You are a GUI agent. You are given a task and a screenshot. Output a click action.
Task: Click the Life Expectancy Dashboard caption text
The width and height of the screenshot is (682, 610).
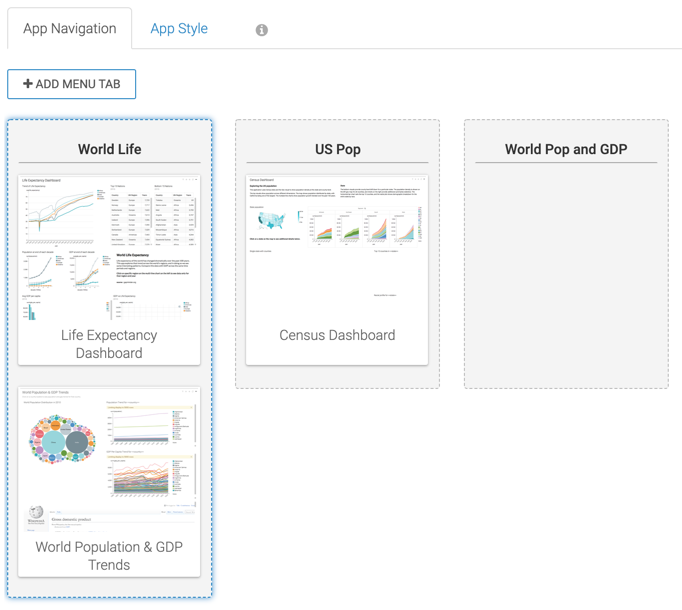click(109, 344)
